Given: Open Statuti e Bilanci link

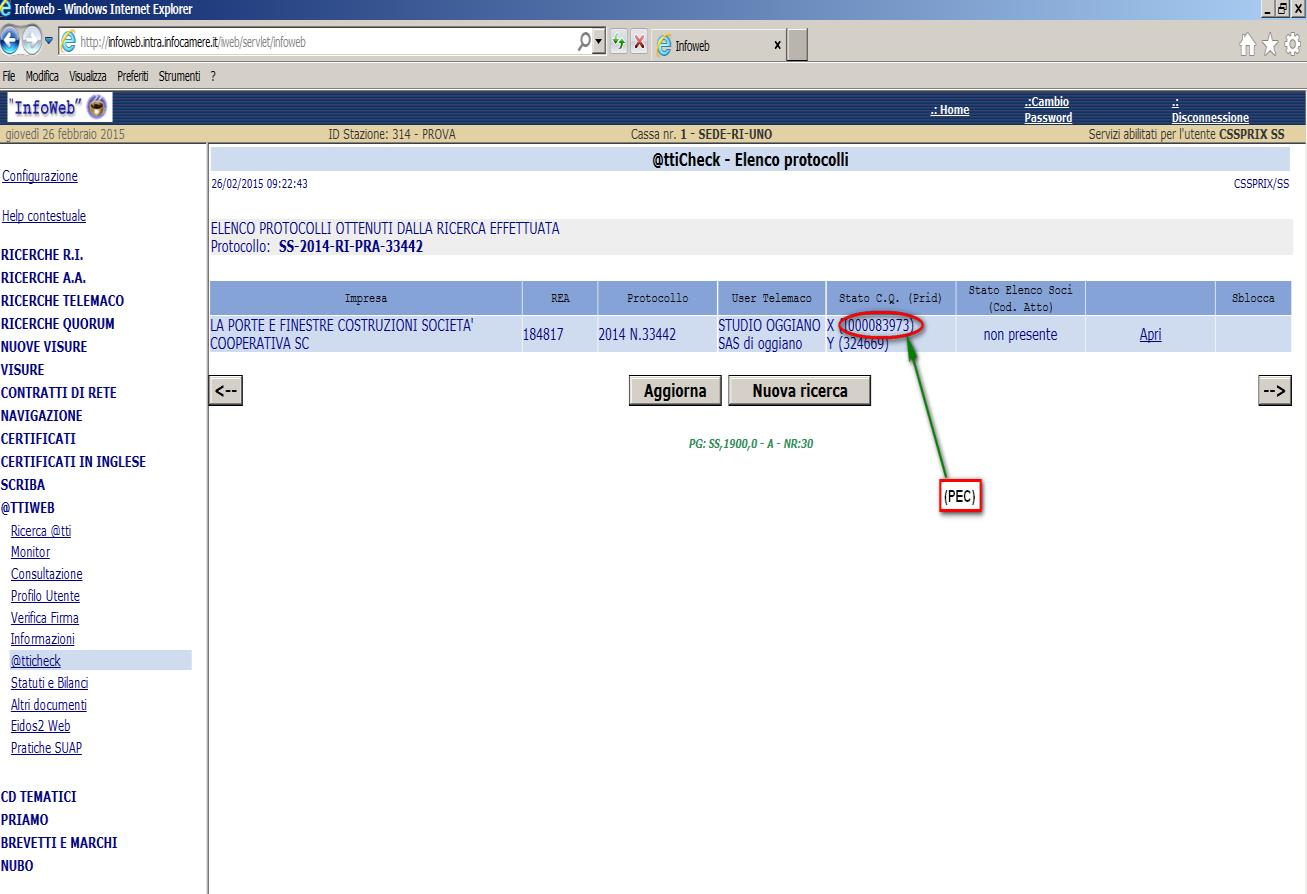Looking at the screenshot, I should tap(50, 684).
